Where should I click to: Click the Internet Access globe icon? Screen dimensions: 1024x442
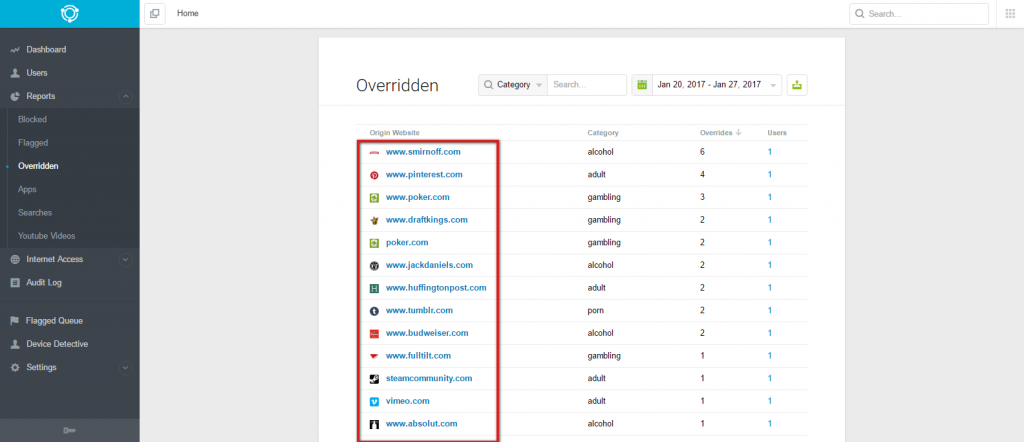pyautogui.click(x=15, y=259)
